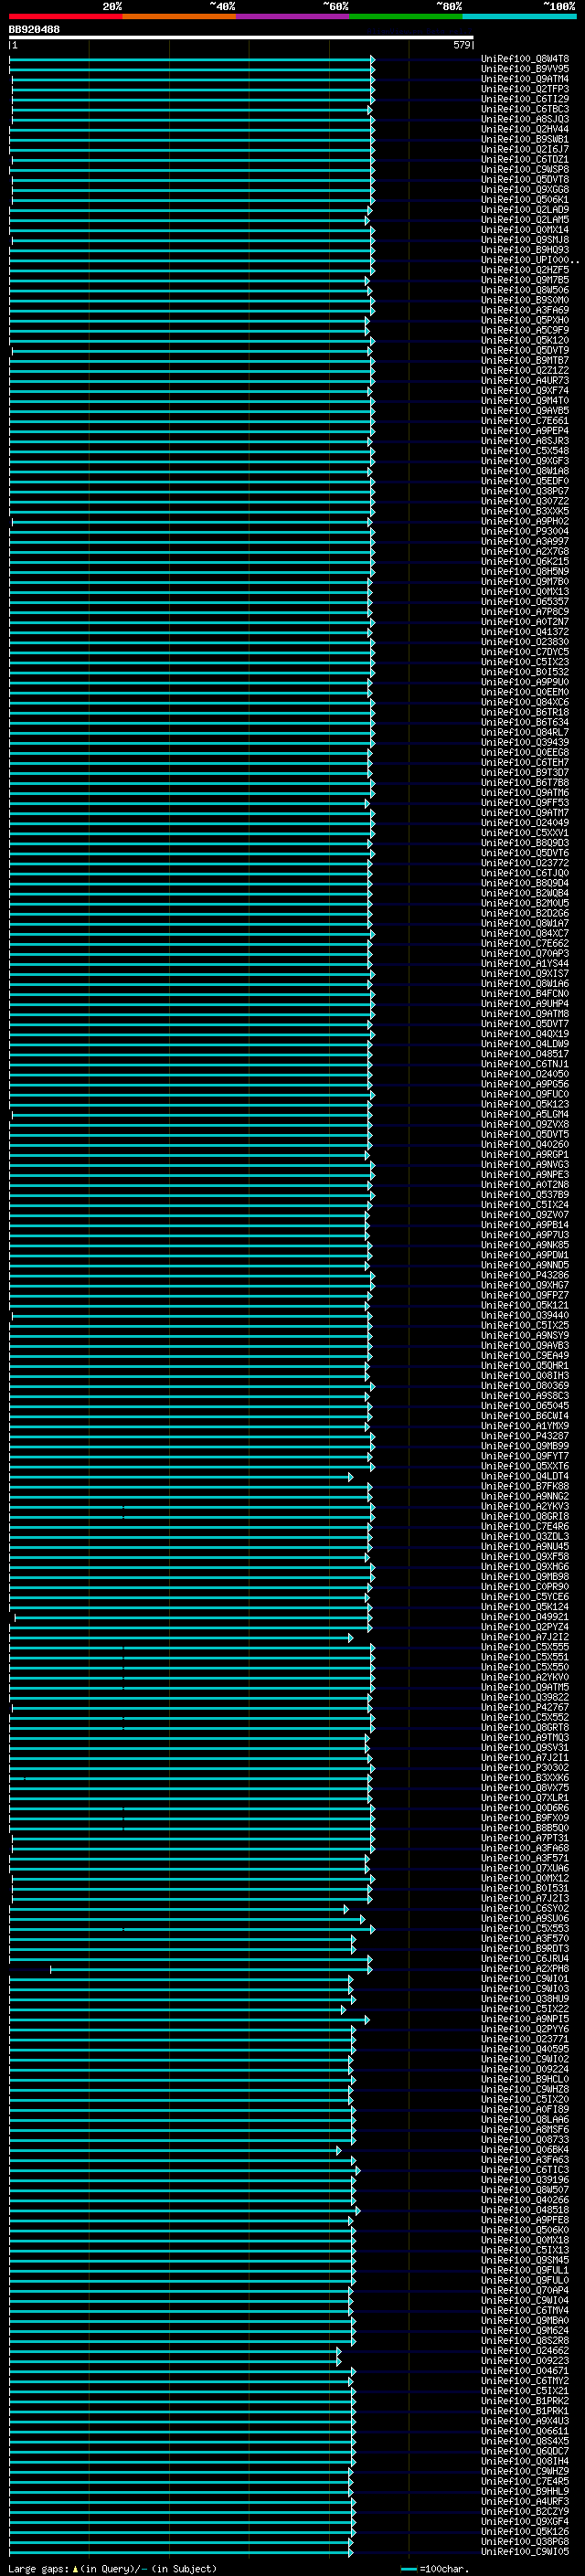
Task: Select hit label UniRef100_C6TI29
Action: pos(525,99)
